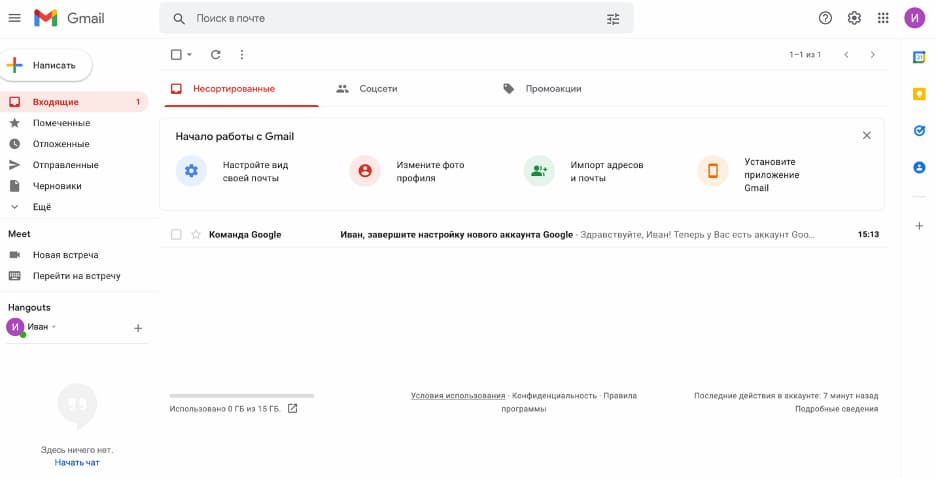This screenshot has height=478, width=936.
Task: Click the search magnifier icon
Action: [178, 18]
